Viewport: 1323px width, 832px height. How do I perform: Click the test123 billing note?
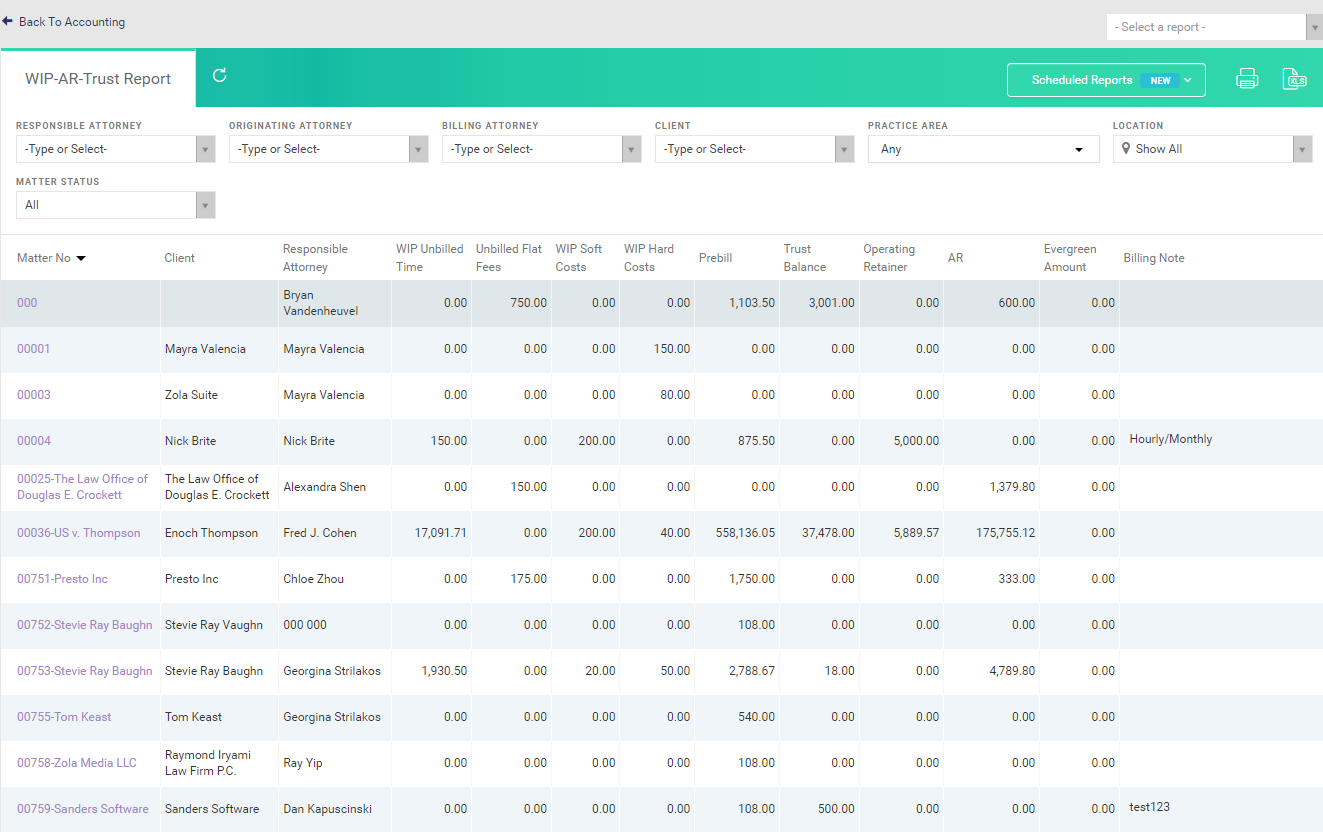point(1150,807)
